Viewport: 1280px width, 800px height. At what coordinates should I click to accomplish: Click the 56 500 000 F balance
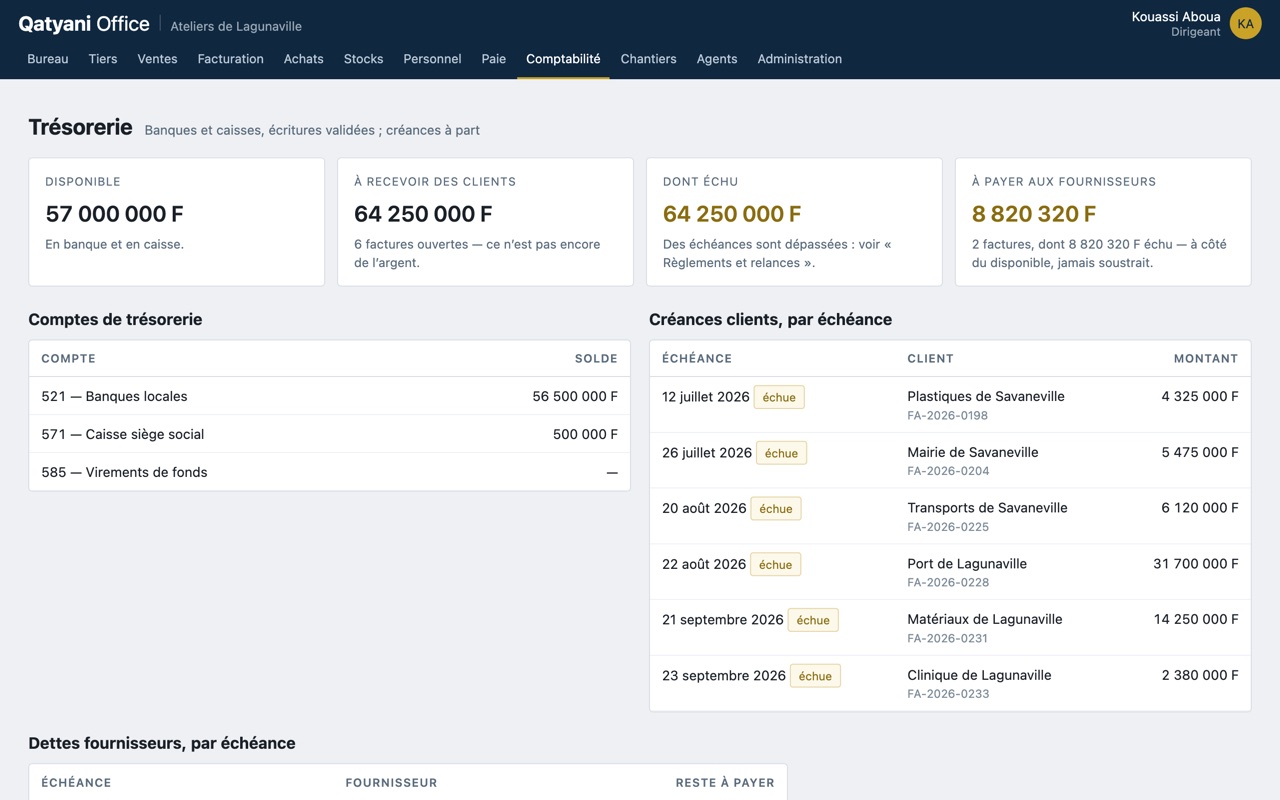(x=575, y=396)
